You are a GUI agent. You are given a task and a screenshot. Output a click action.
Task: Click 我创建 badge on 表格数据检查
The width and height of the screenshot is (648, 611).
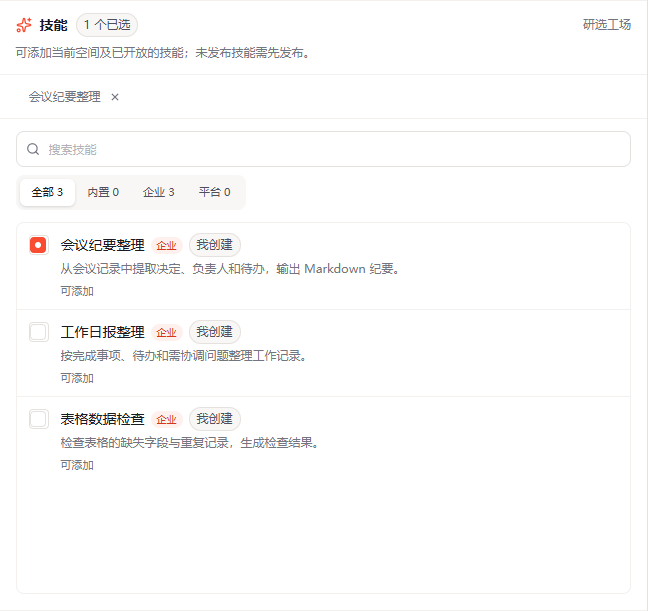click(x=214, y=419)
